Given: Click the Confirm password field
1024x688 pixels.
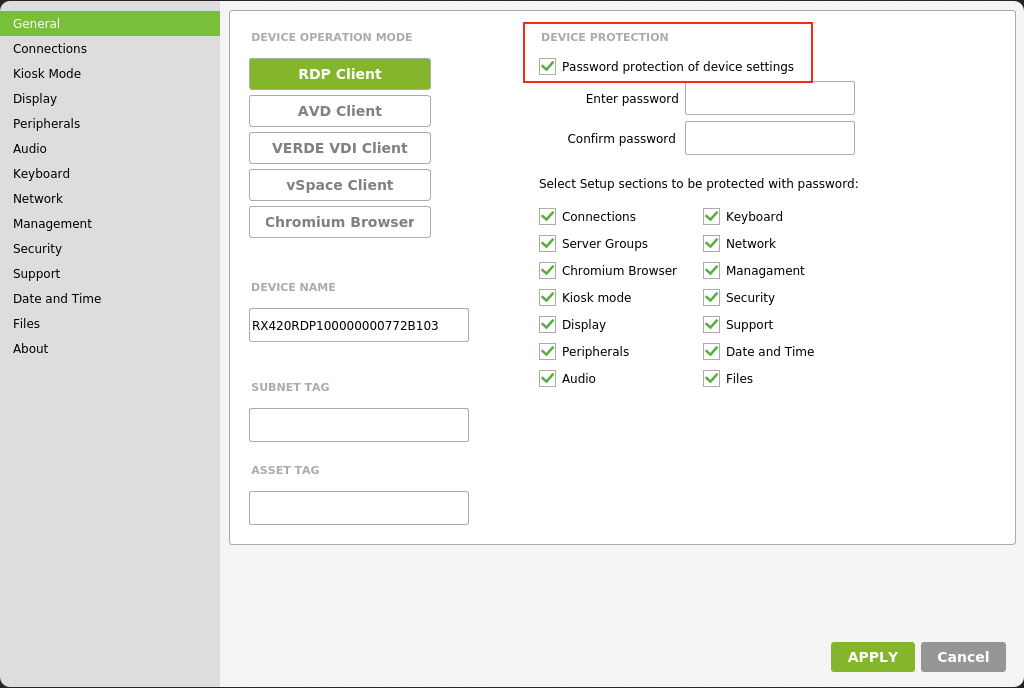Looking at the screenshot, I should [x=770, y=138].
